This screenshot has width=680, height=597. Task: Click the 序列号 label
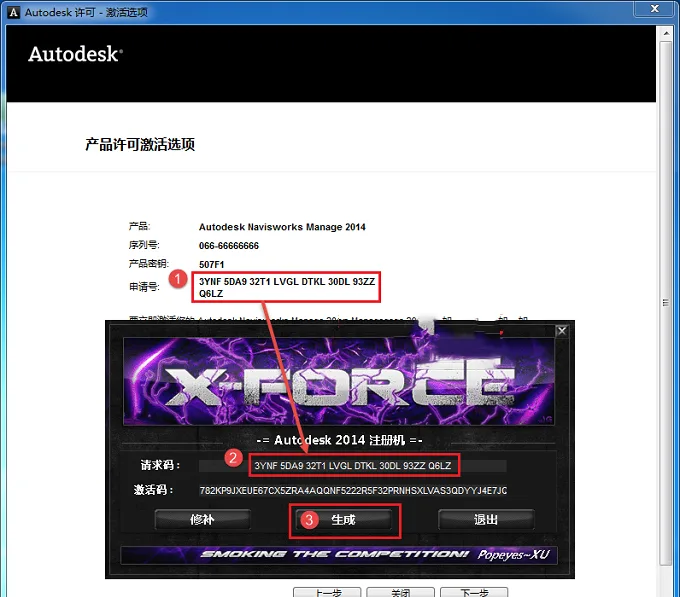pyautogui.click(x=144, y=245)
